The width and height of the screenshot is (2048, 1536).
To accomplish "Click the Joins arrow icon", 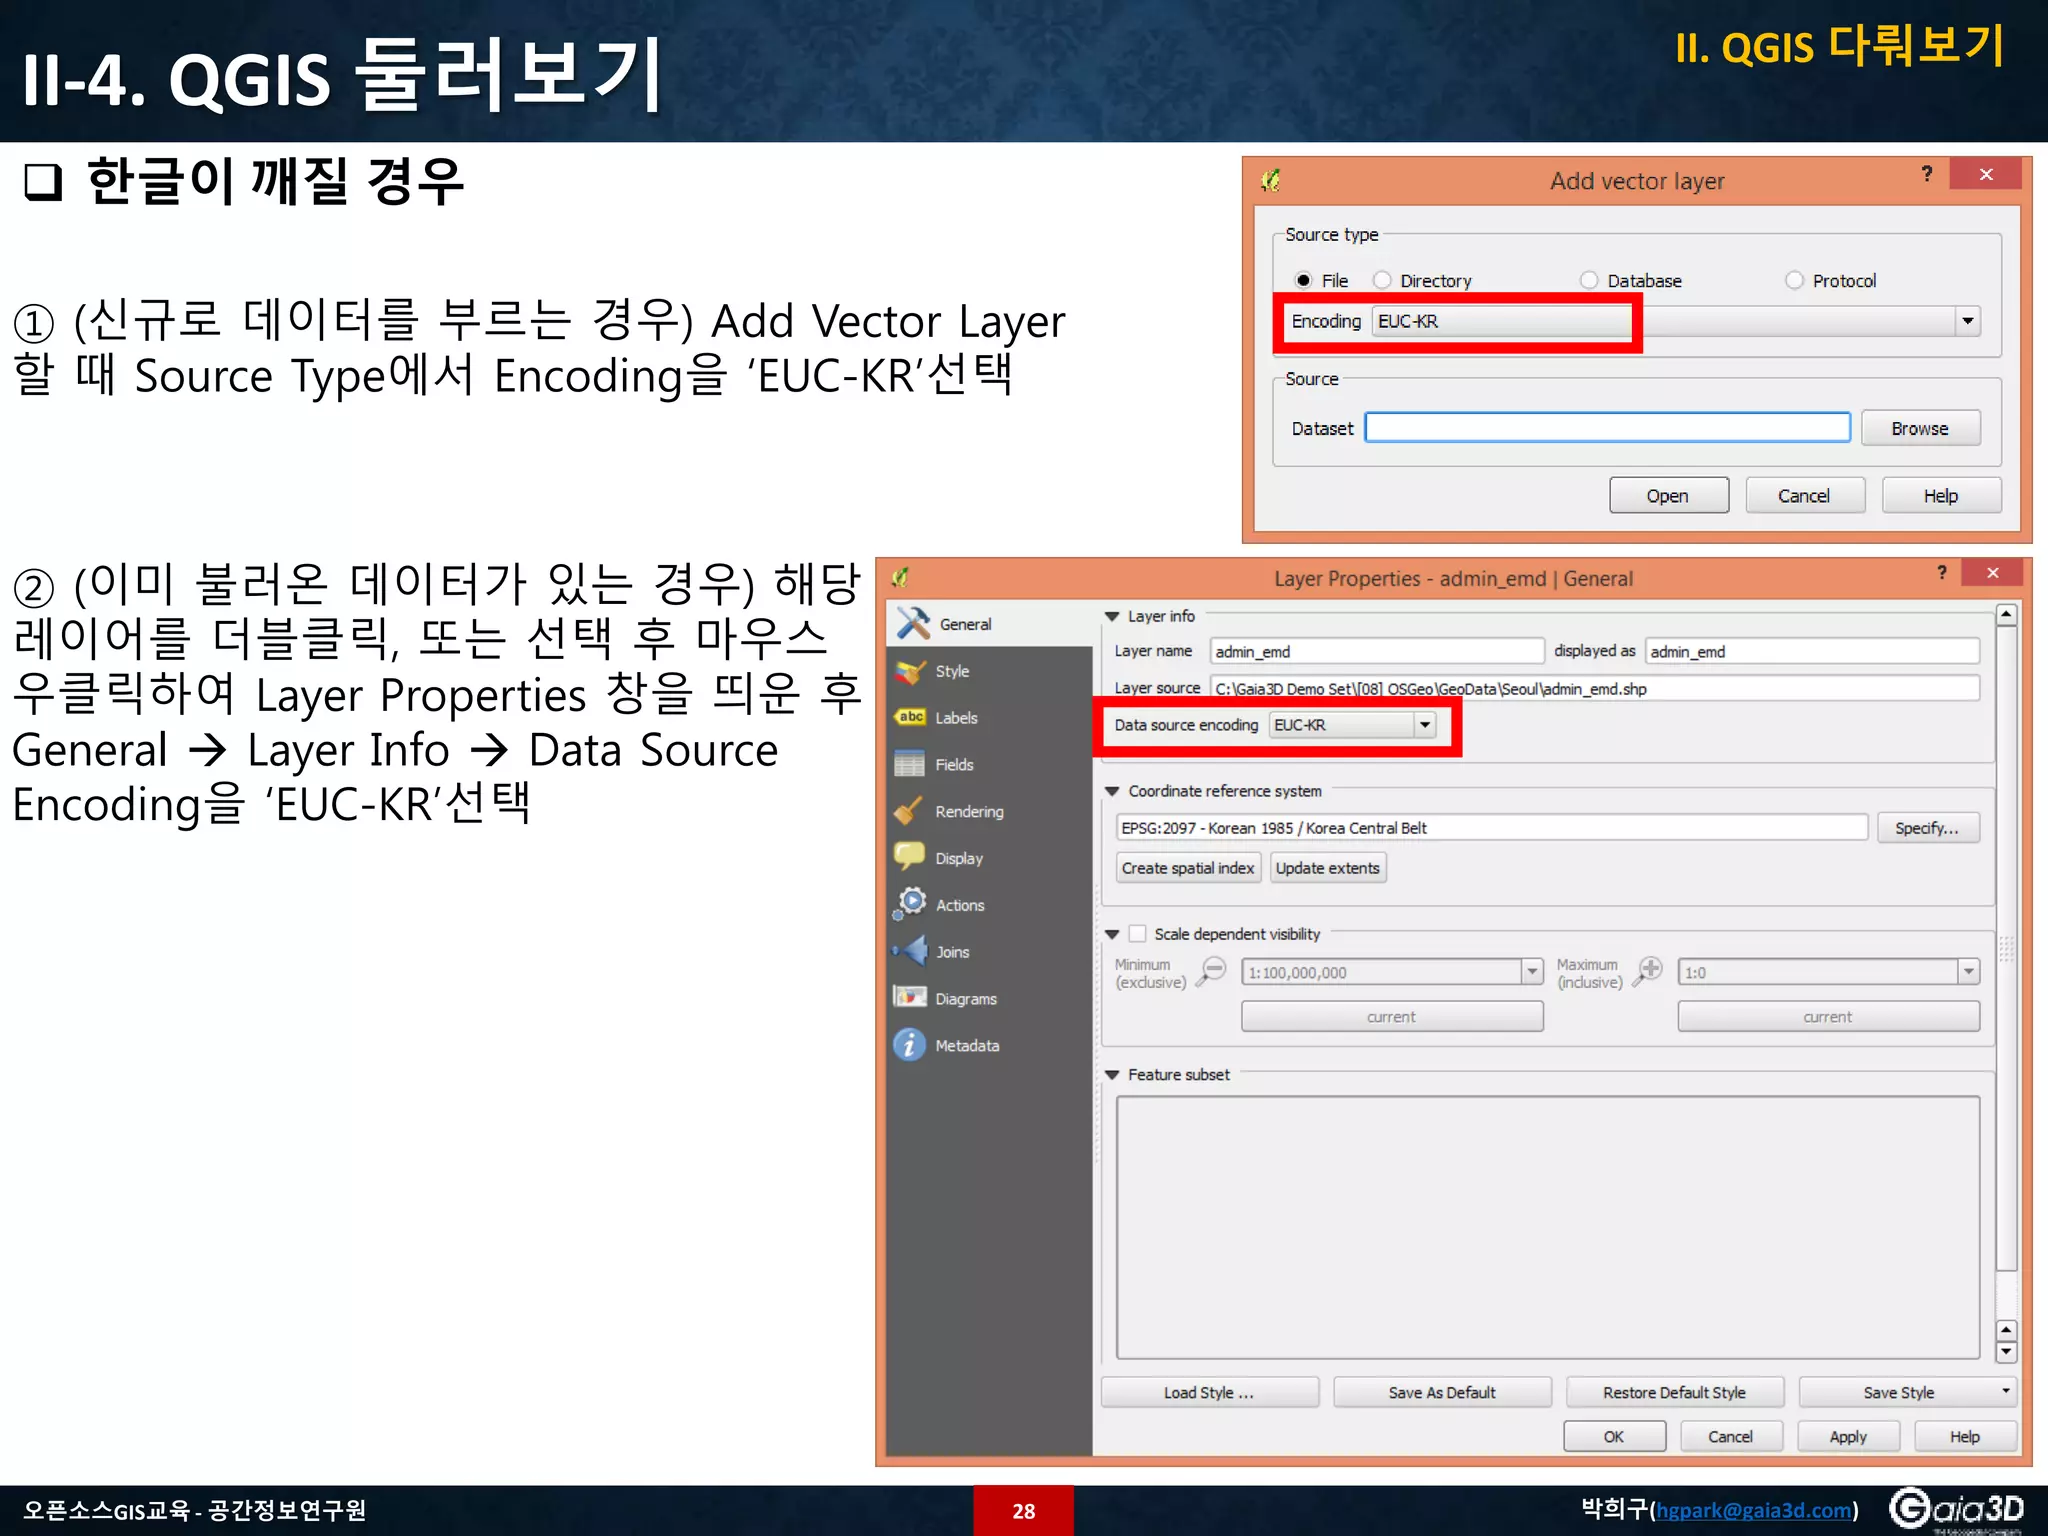I will tap(911, 951).
